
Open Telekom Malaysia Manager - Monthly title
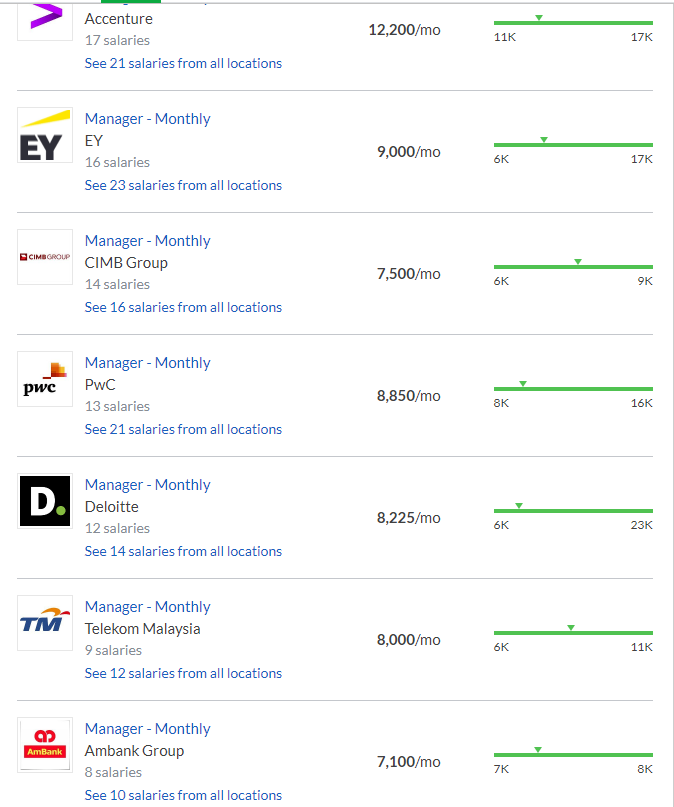[x=148, y=607]
